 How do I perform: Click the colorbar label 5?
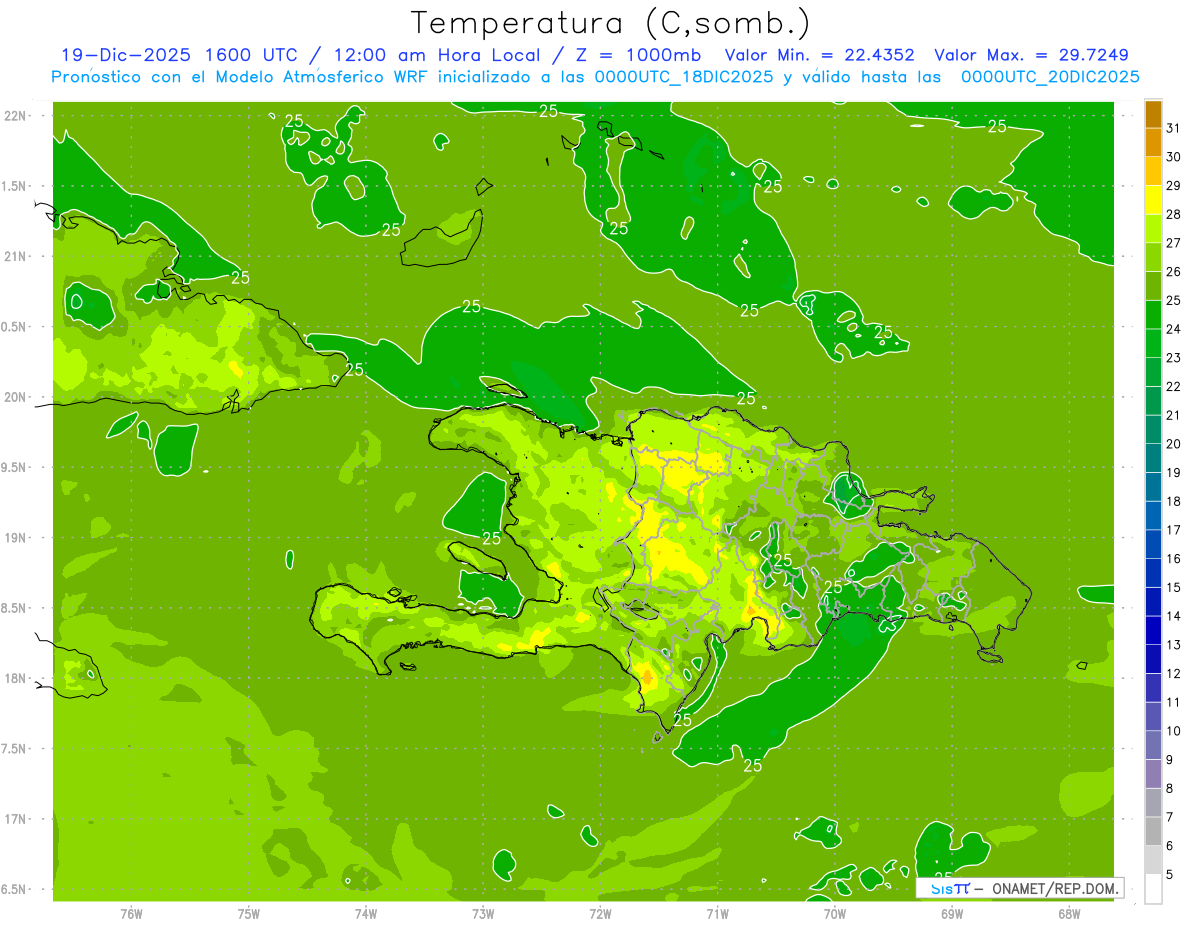coord(1170,874)
